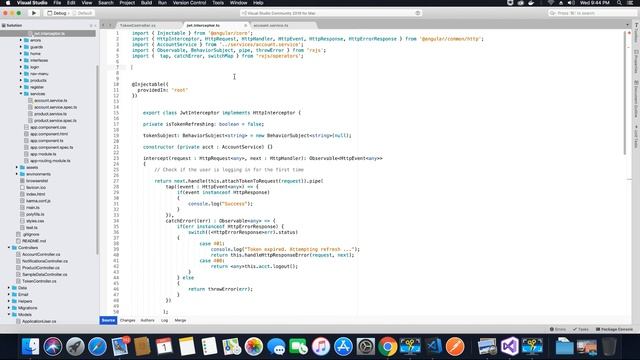
Task: Switch to the Changes view tab
Action: [x=127, y=320]
